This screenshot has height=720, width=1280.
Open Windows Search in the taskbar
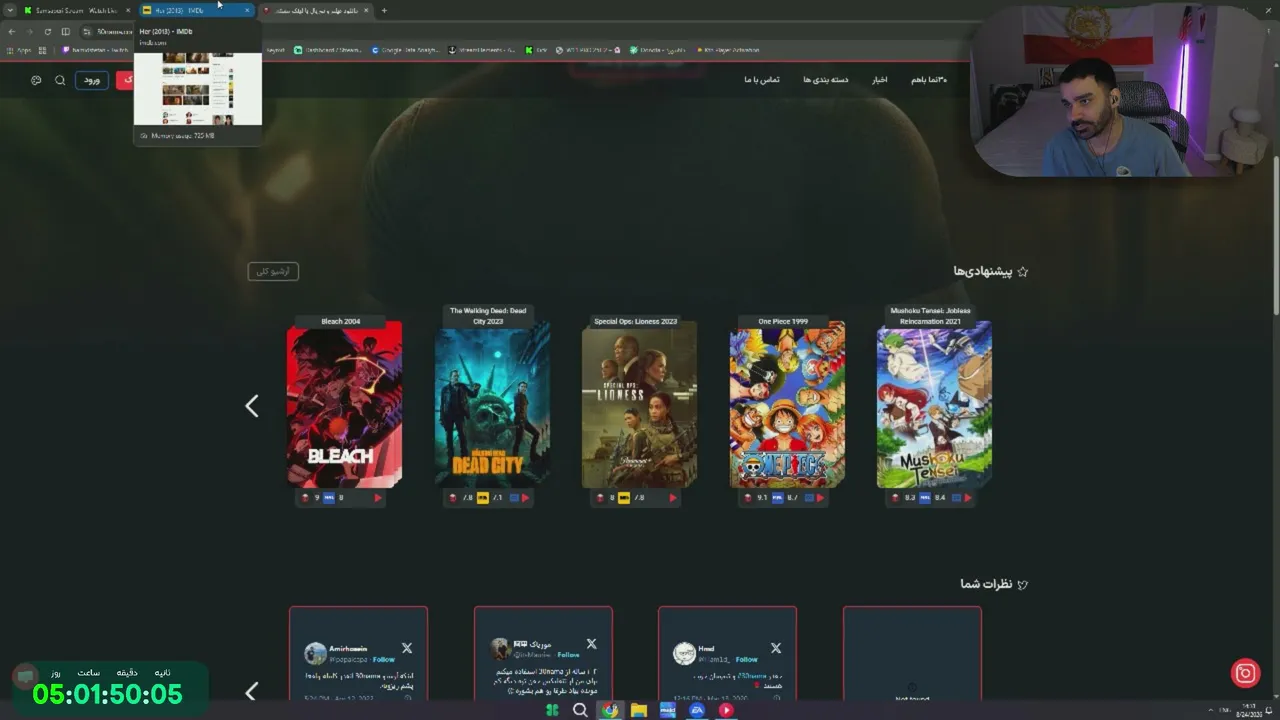pyautogui.click(x=580, y=710)
